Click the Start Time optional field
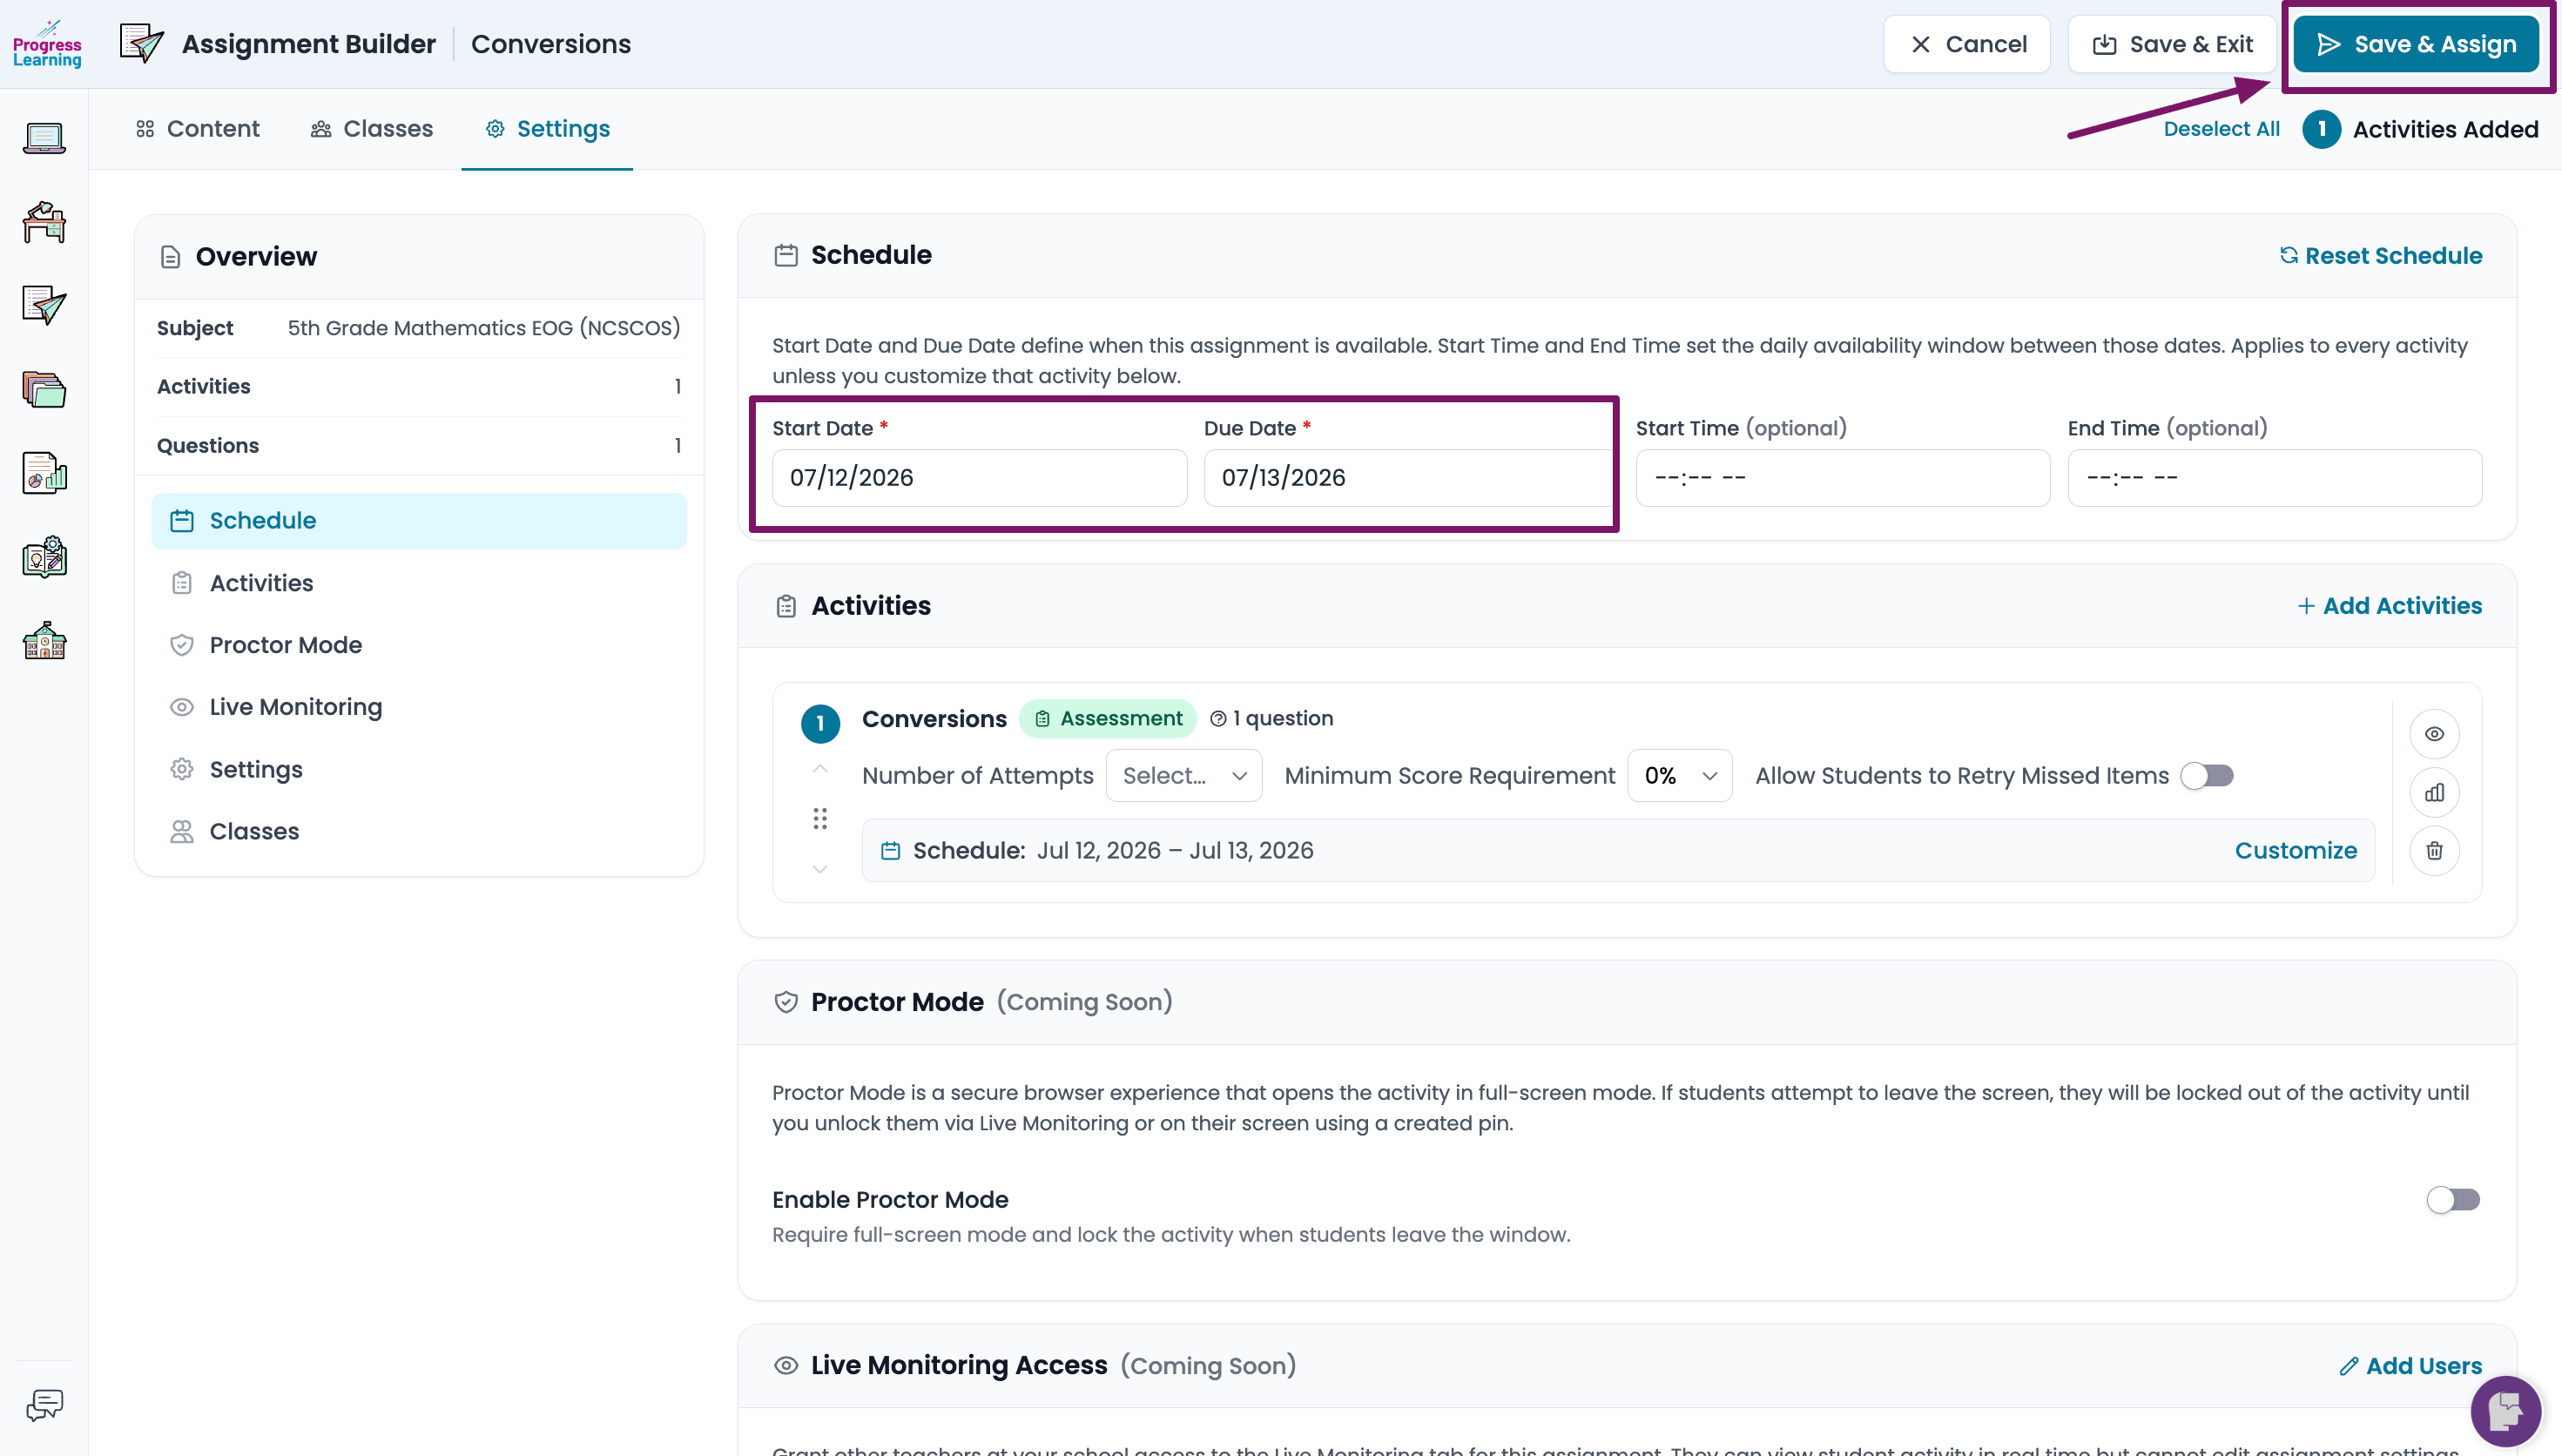This screenshot has height=1456, width=2562. tap(1843, 478)
